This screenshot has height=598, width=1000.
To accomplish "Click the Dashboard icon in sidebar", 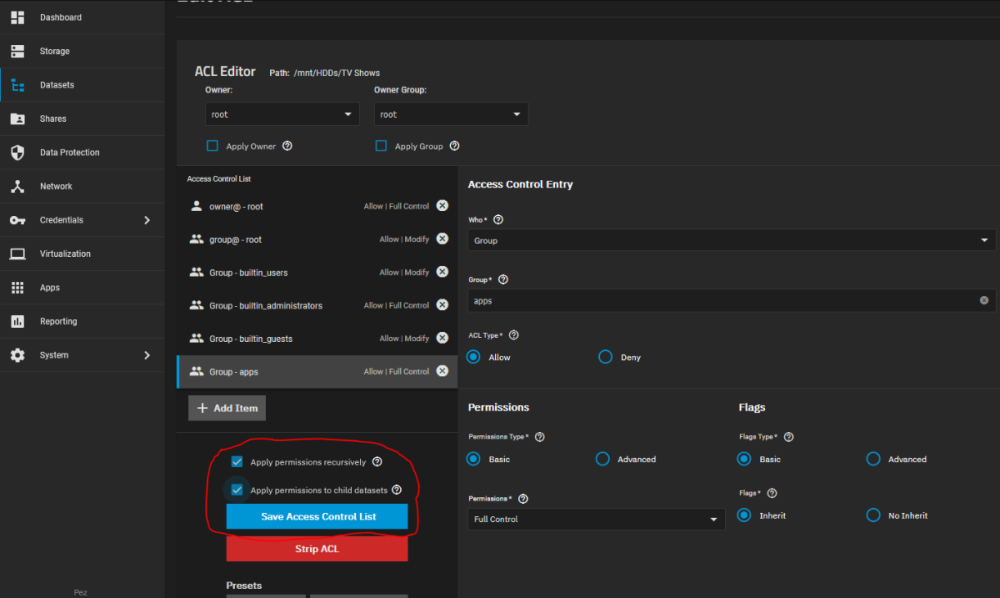I will point(17,18).
